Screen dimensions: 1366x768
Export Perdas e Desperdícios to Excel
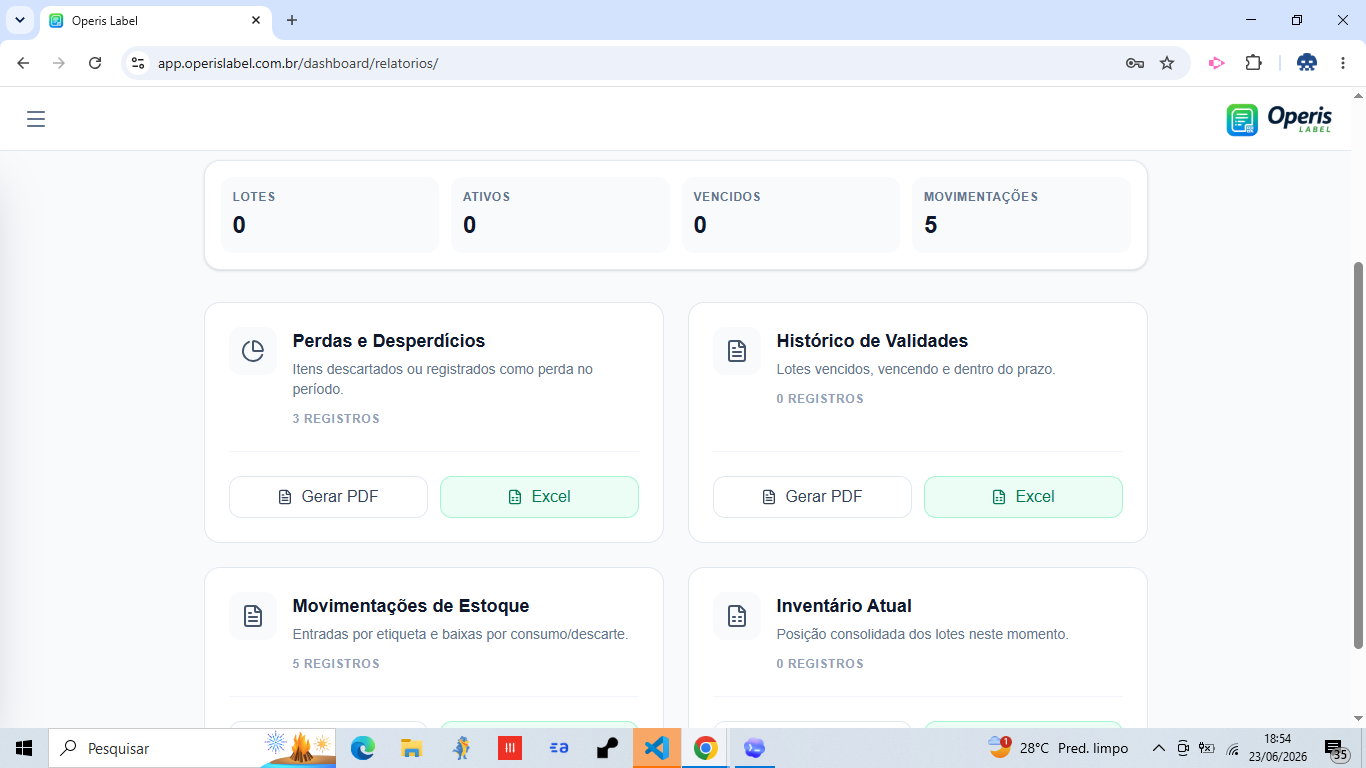pos(539,497)
